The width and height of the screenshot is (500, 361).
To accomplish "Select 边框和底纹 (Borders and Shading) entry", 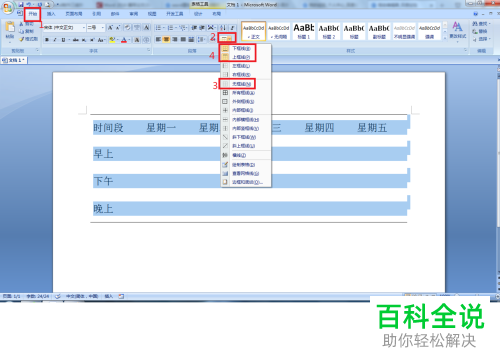I will (x=246, y=182).
